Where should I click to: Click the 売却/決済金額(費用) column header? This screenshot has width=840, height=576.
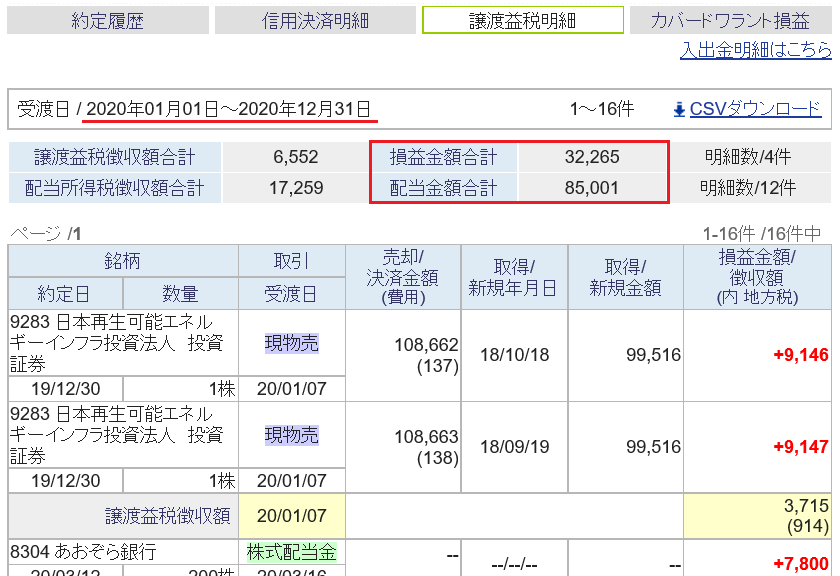click(x=403, y=277)
